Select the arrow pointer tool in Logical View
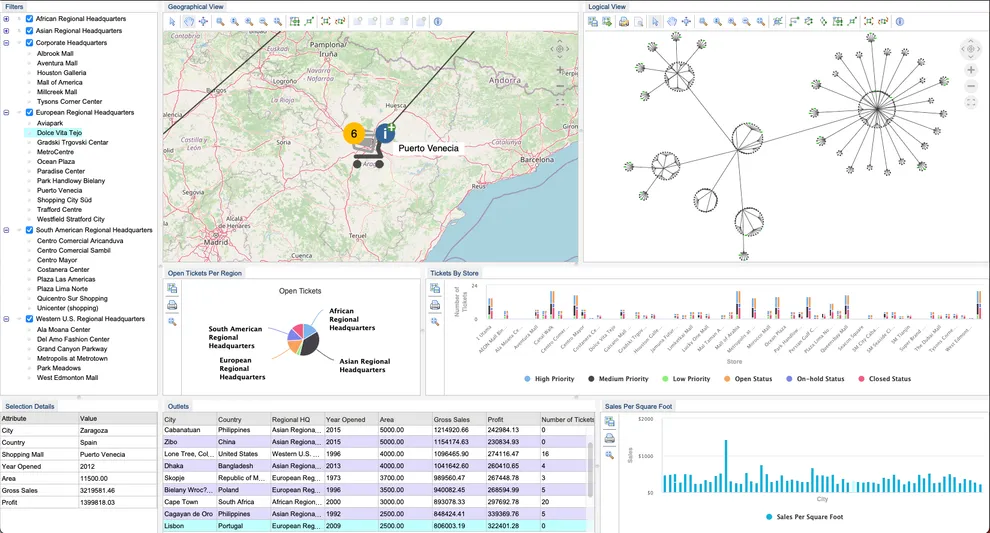The width and height of the screenshot is (990, 533). 655,21
